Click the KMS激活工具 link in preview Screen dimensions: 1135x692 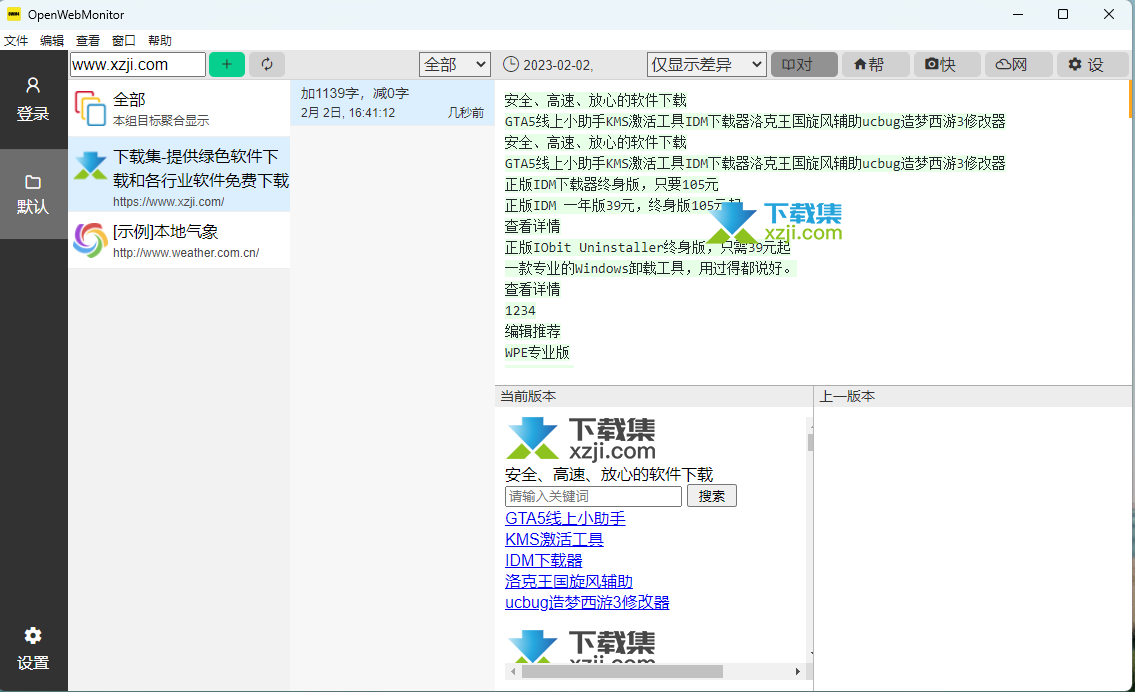click(x=554, y=539)
